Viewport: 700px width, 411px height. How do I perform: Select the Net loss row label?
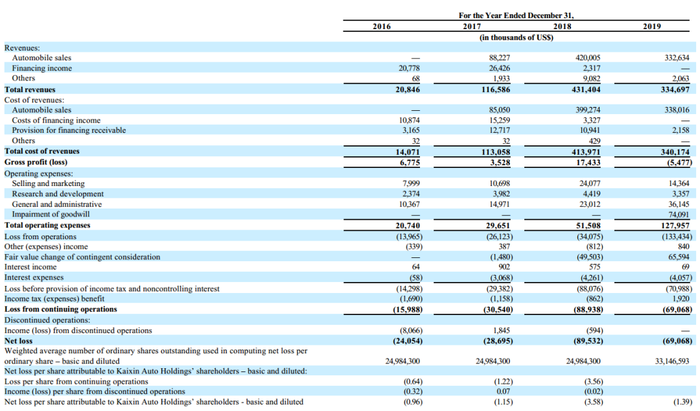(x=18, y=341)
